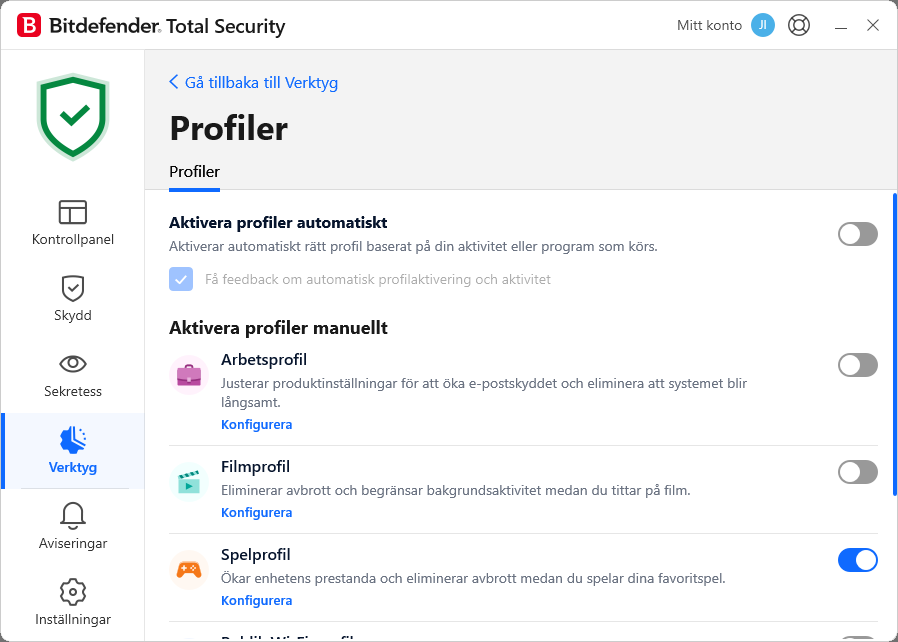
Task: Disable the Spelprofil toggle
Action: coord(857,560)
